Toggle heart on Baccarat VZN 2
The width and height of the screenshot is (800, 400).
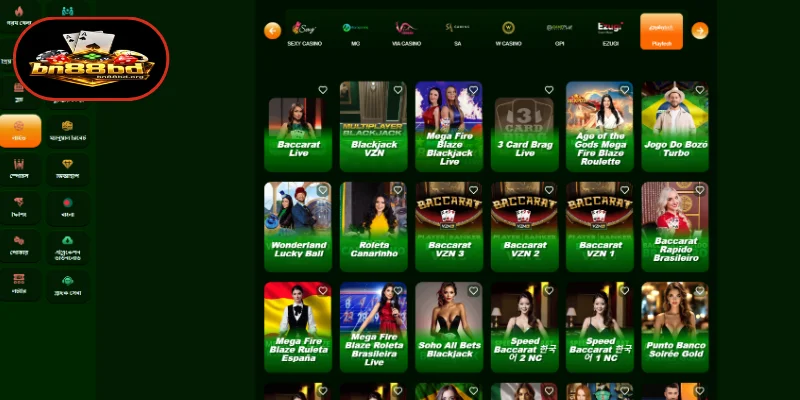549,190
